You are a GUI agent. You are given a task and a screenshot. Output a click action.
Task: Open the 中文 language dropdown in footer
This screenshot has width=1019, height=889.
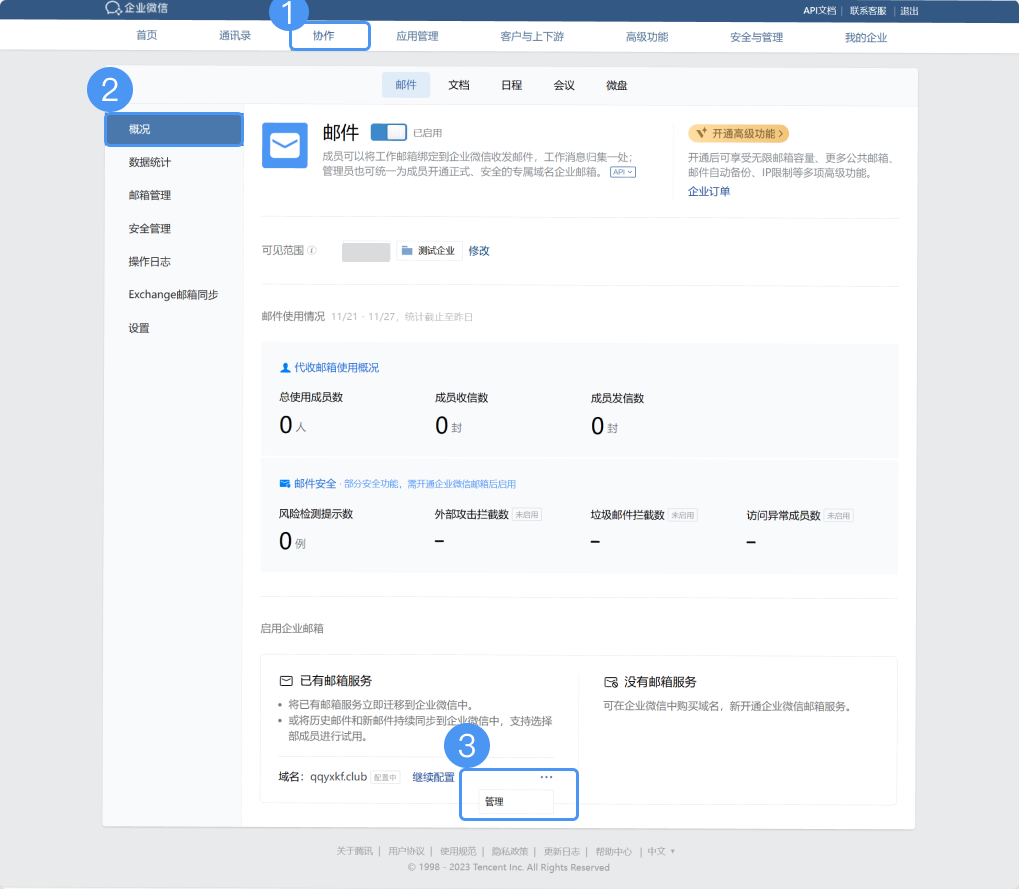660,852
